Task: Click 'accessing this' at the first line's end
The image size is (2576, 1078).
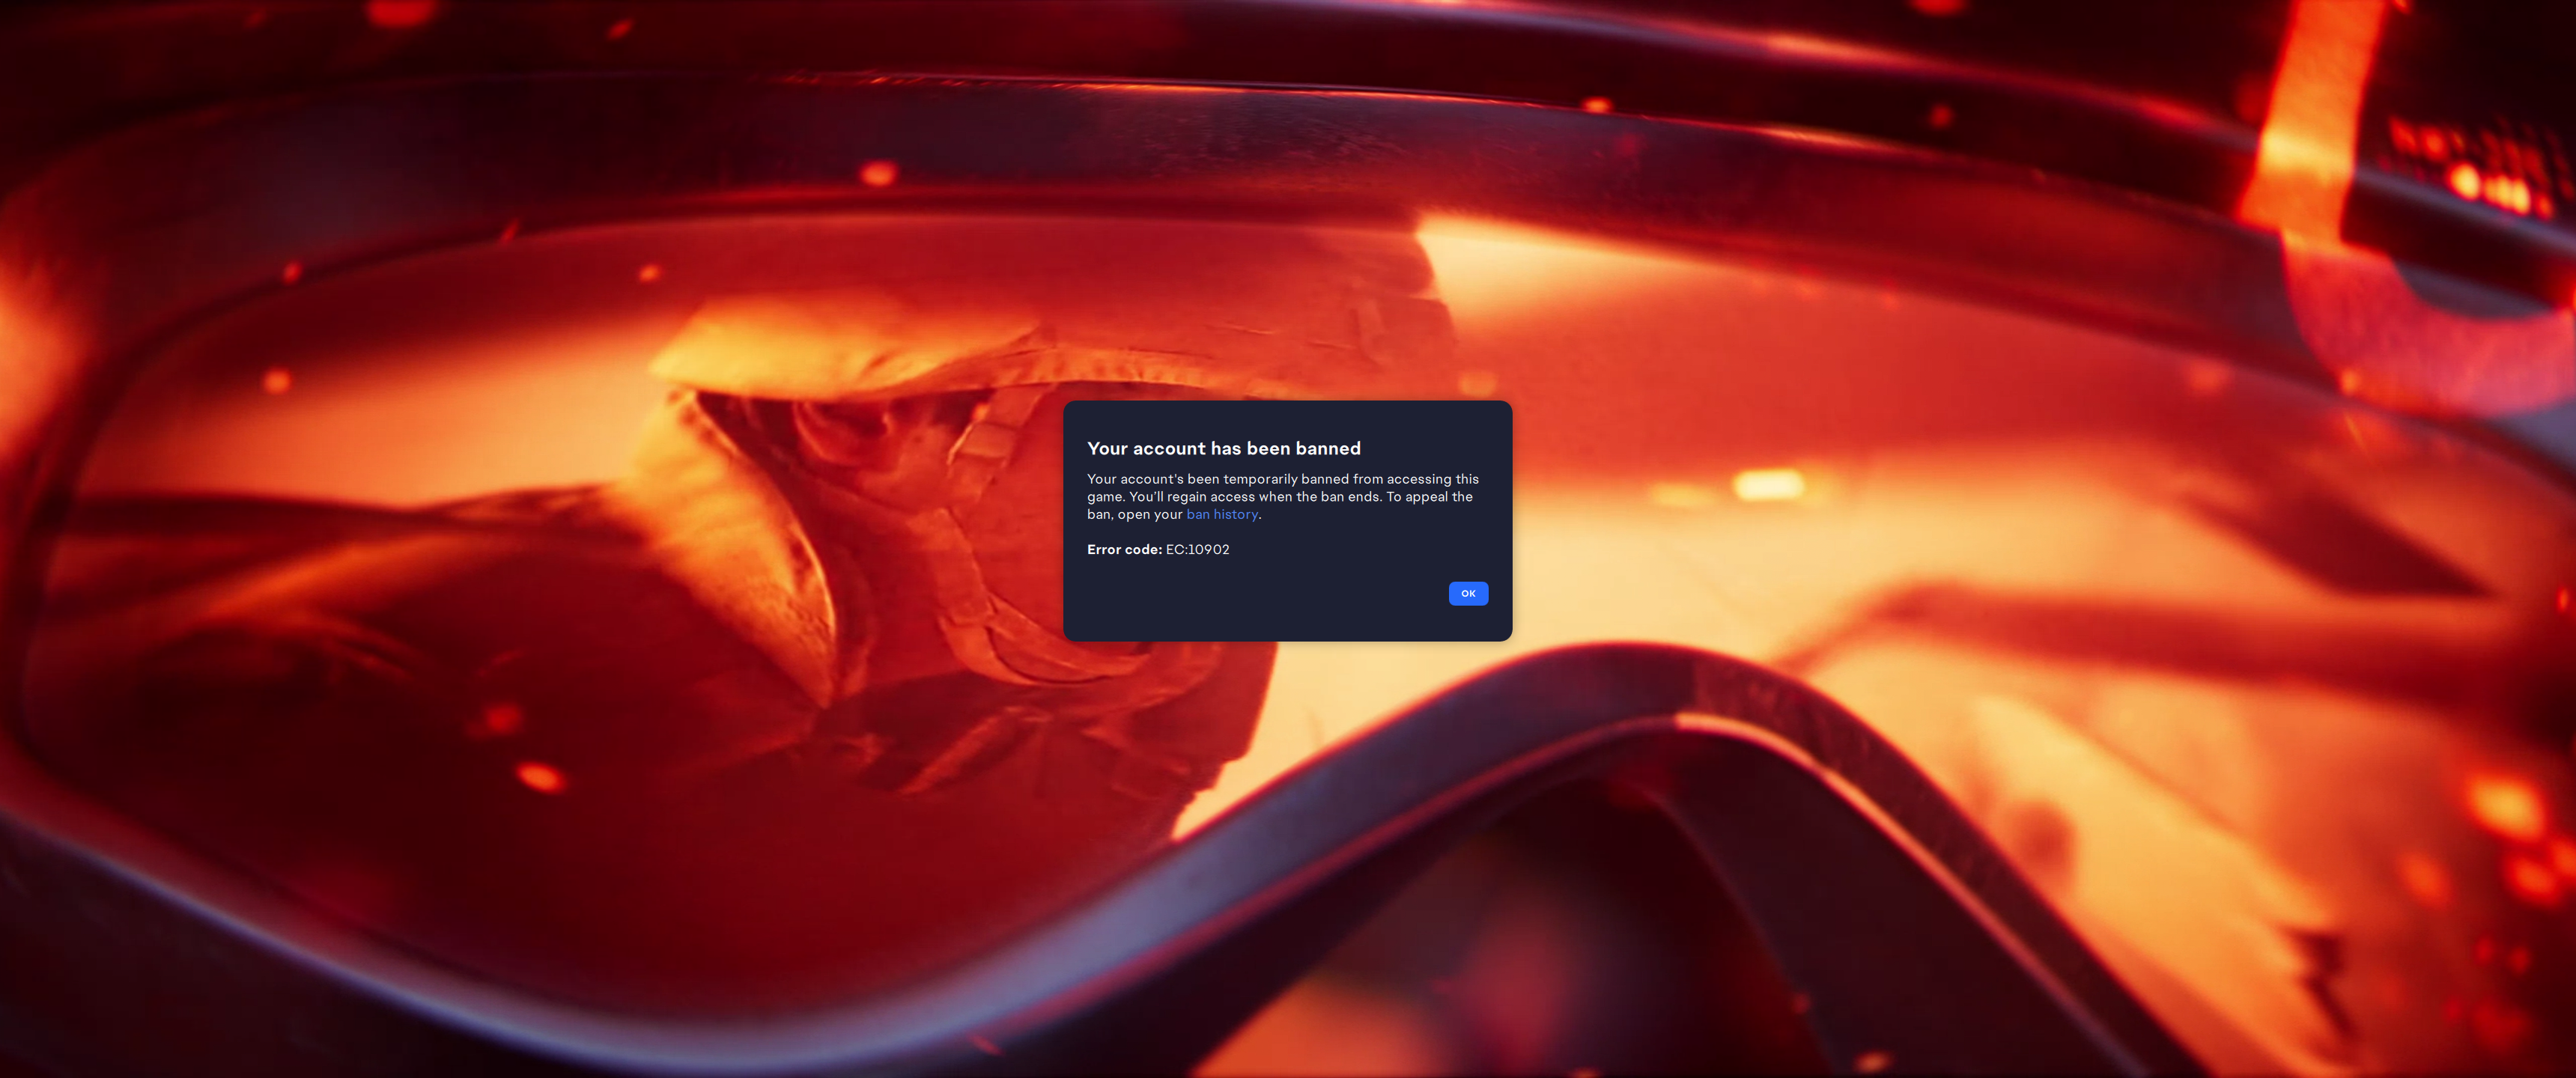Action: point(1432,479)
